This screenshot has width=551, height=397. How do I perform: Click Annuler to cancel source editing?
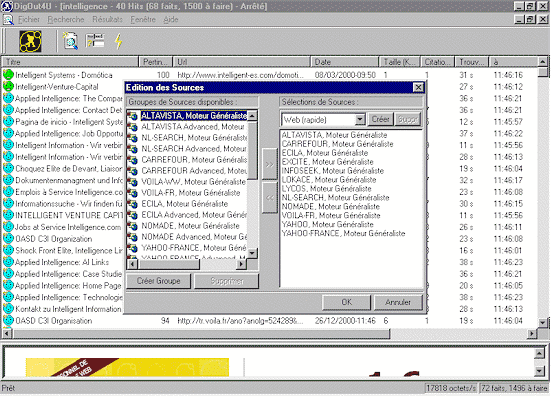pos(398,302)
